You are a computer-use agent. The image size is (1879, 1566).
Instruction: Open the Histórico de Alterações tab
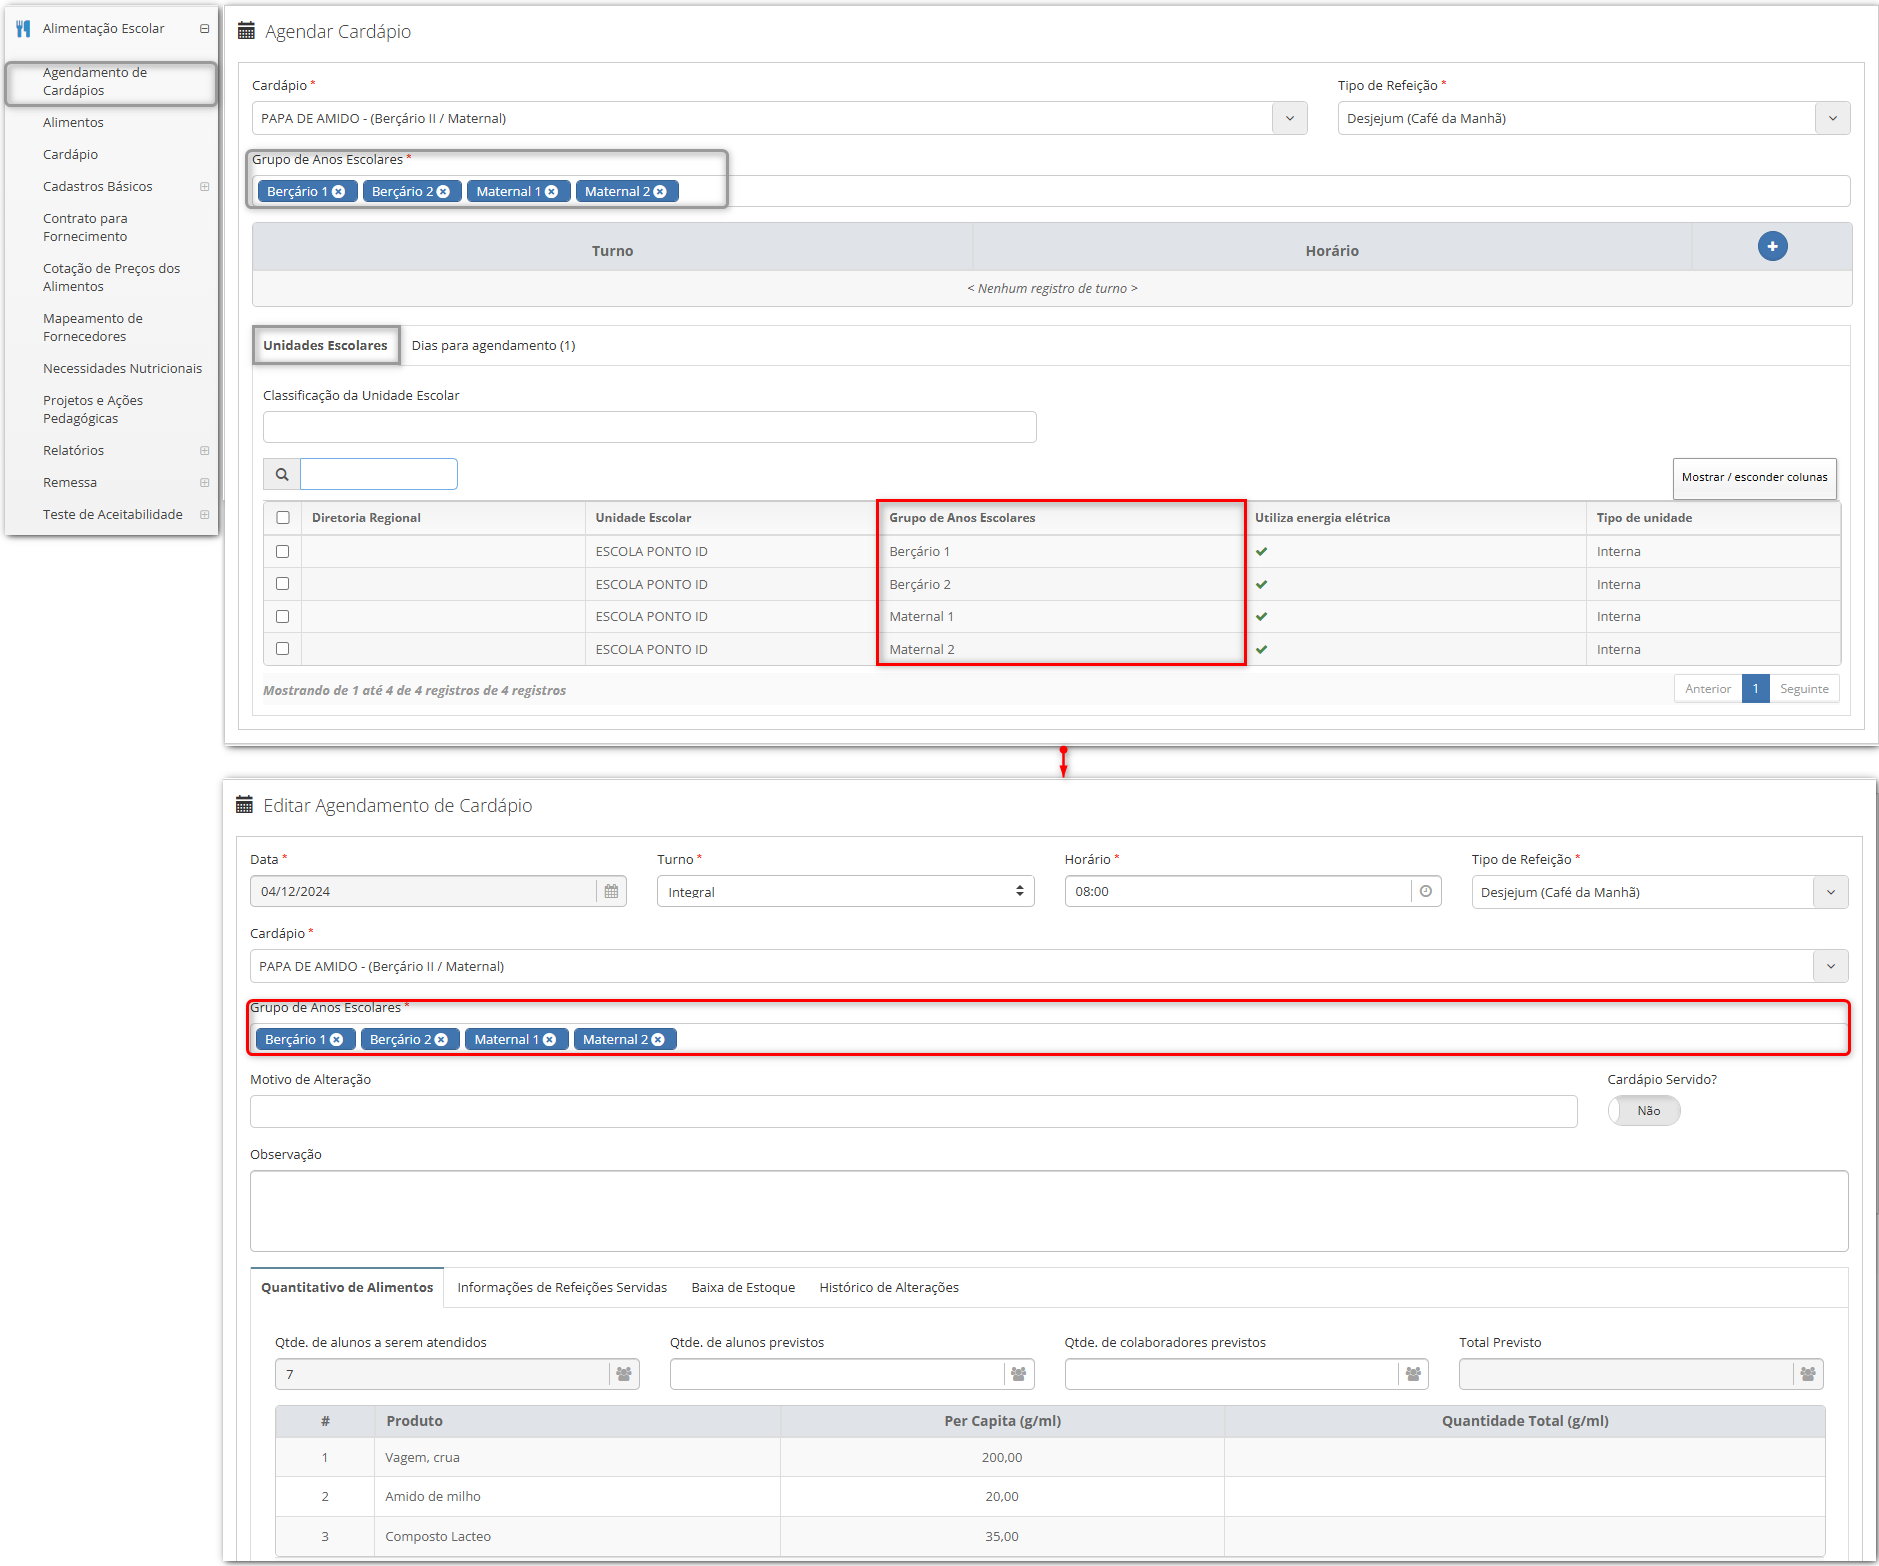[889, 1288]
